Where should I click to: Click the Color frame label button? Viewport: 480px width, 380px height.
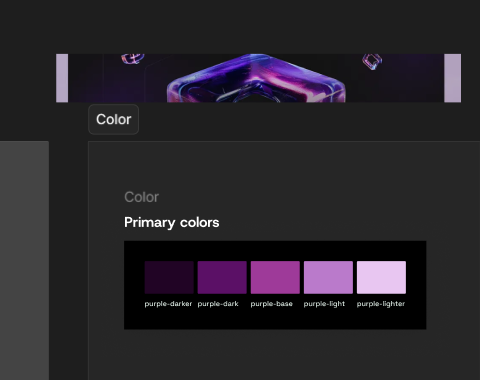114,119
